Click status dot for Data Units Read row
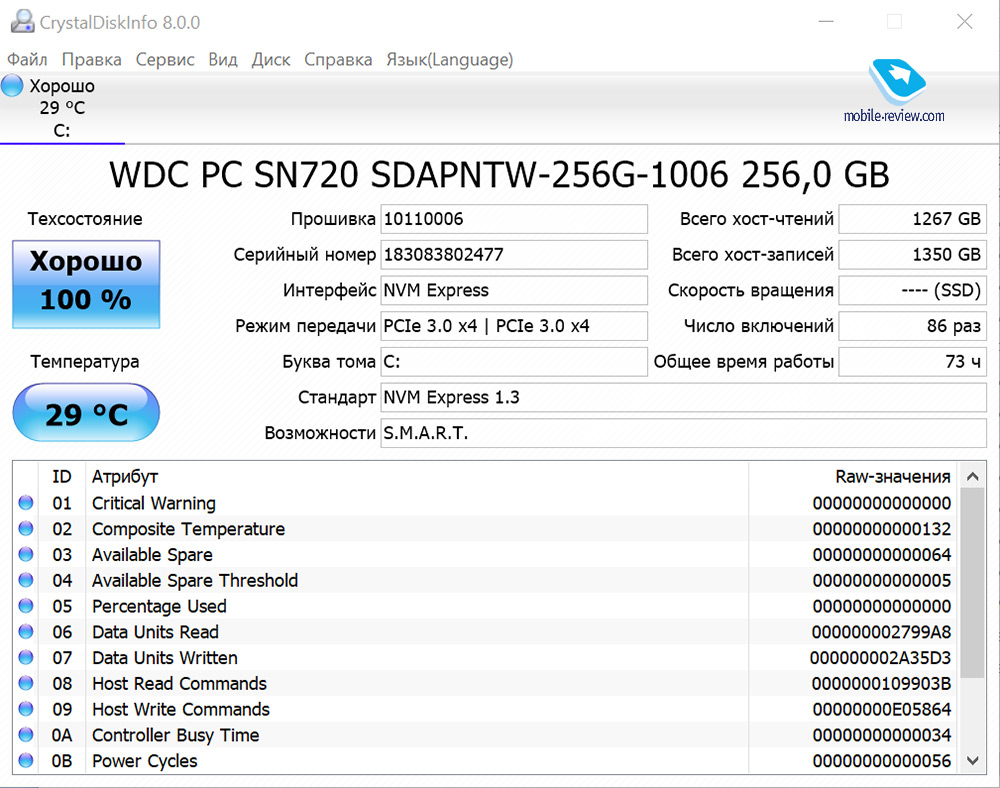This screenshot has height=788, width=1000. (26, 631)
